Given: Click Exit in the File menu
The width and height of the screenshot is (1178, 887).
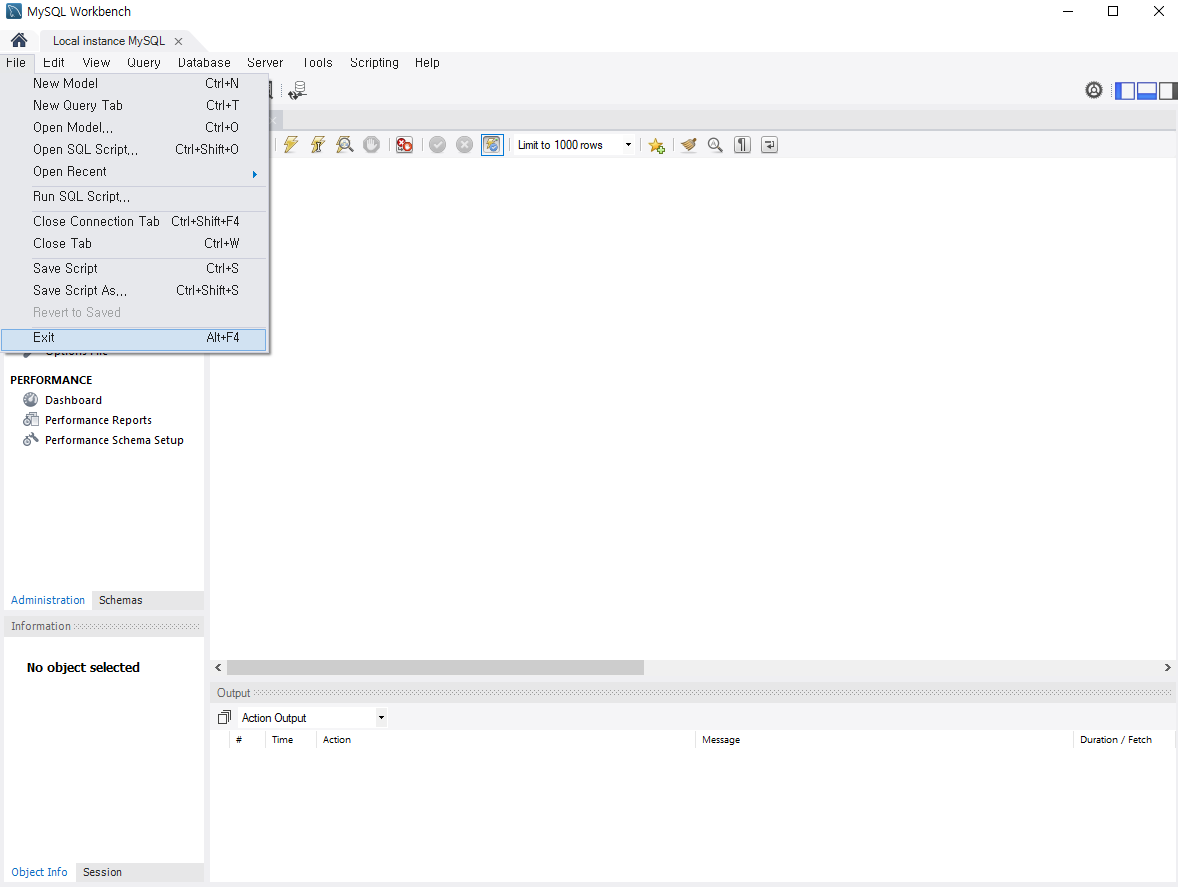Looking at the screenshot, I should coord(134,338).
